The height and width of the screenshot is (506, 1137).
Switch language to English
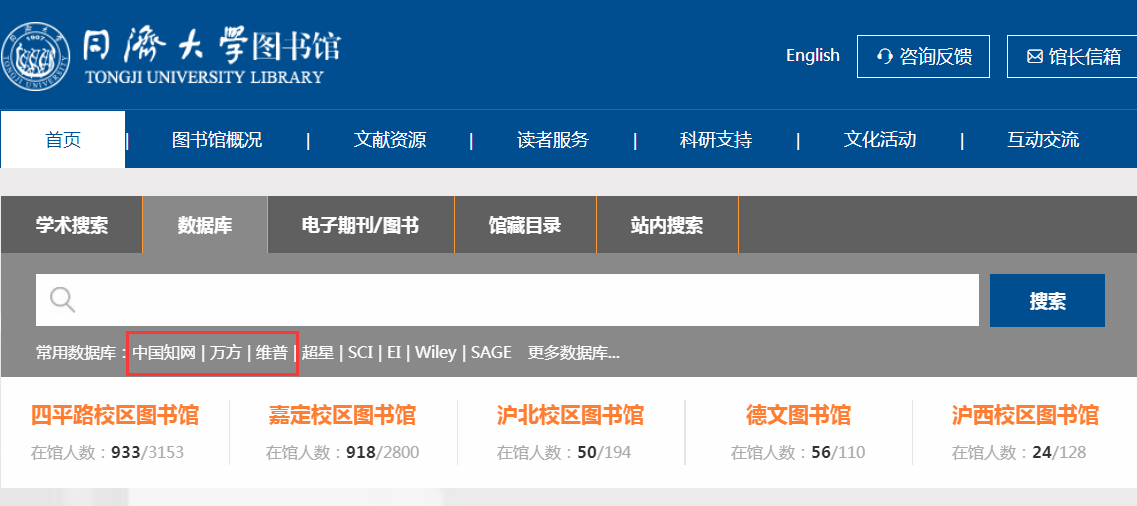coord(812,56)
